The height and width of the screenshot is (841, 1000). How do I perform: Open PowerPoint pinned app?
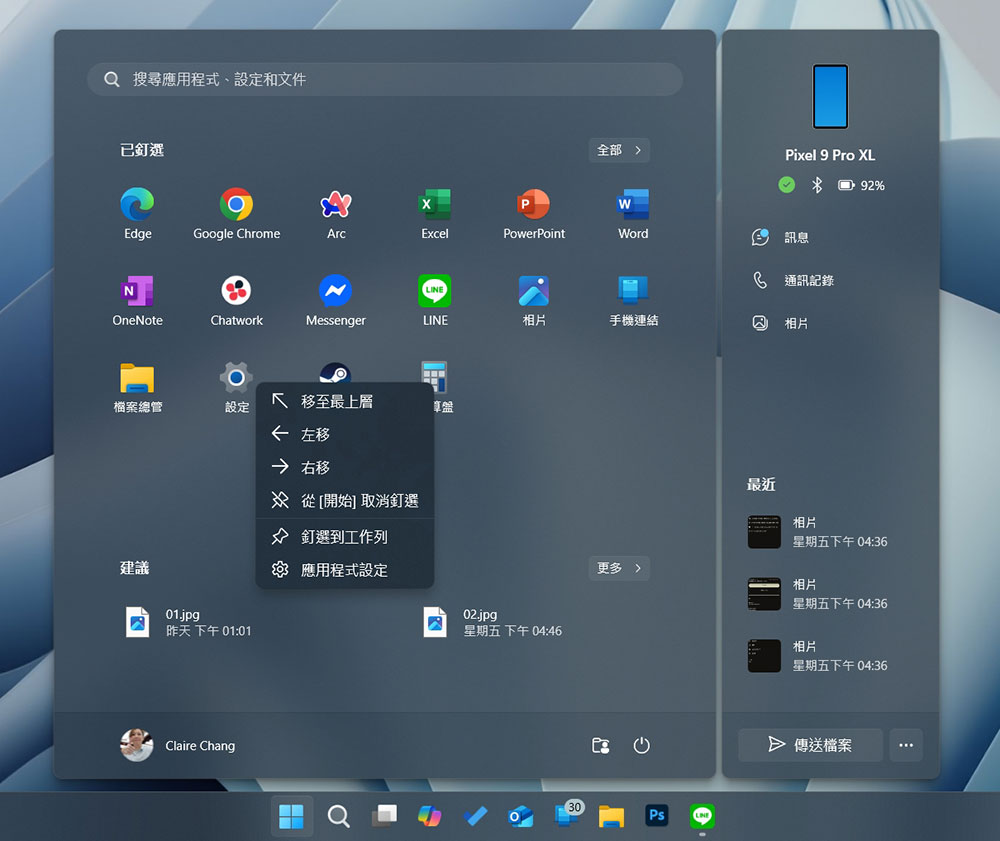click(534, 213)
